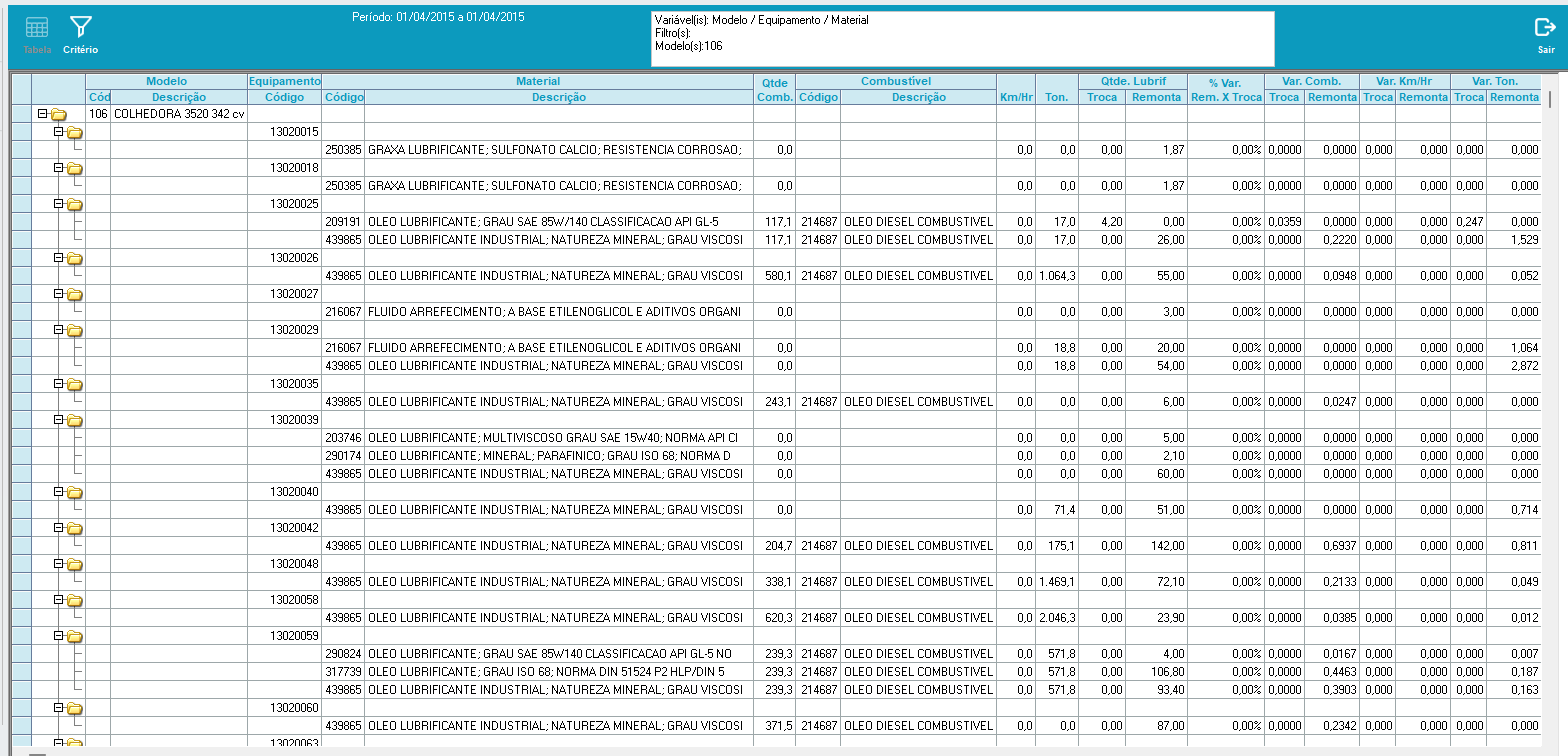Image resolution: width=1568 pixels, height=756 pixels.
Task: Select OLEO LUBRIFICANTE; MULTIVISCOSO GRAU SAE 15W40 row
Action: [558, 438]
